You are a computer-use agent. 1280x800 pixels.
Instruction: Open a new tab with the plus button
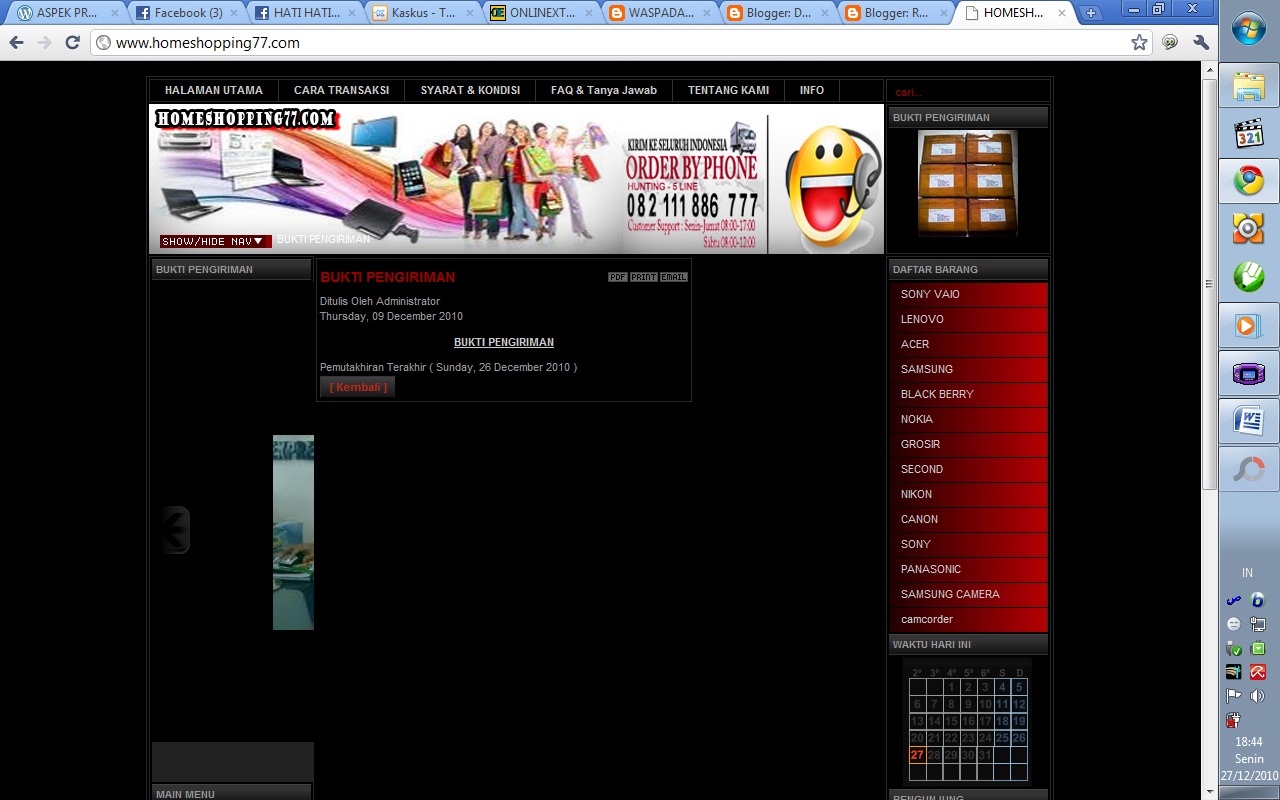1091,13
